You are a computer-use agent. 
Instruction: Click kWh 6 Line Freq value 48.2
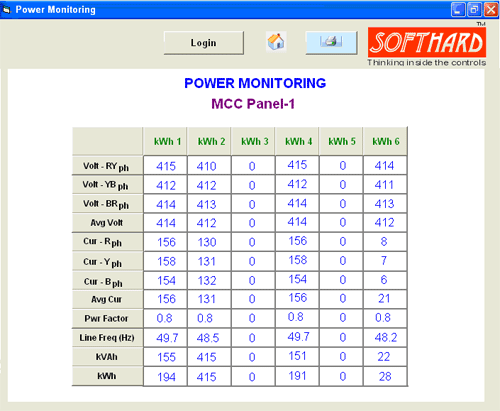[385, 338]
